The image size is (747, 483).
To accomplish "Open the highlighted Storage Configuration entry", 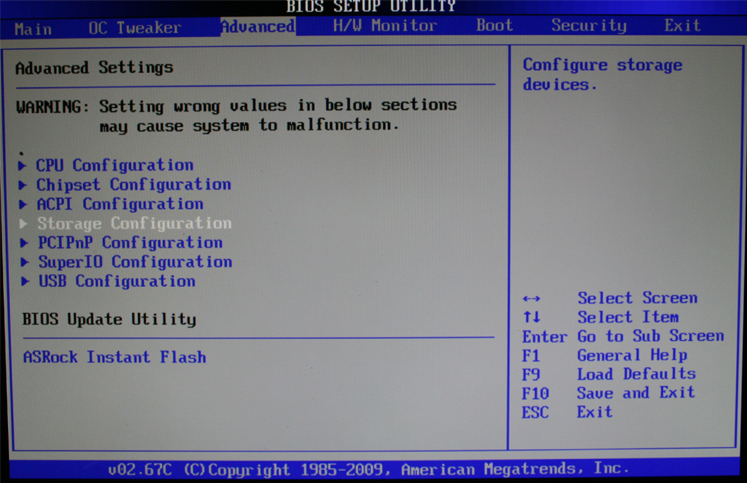I will coord(135,223).
